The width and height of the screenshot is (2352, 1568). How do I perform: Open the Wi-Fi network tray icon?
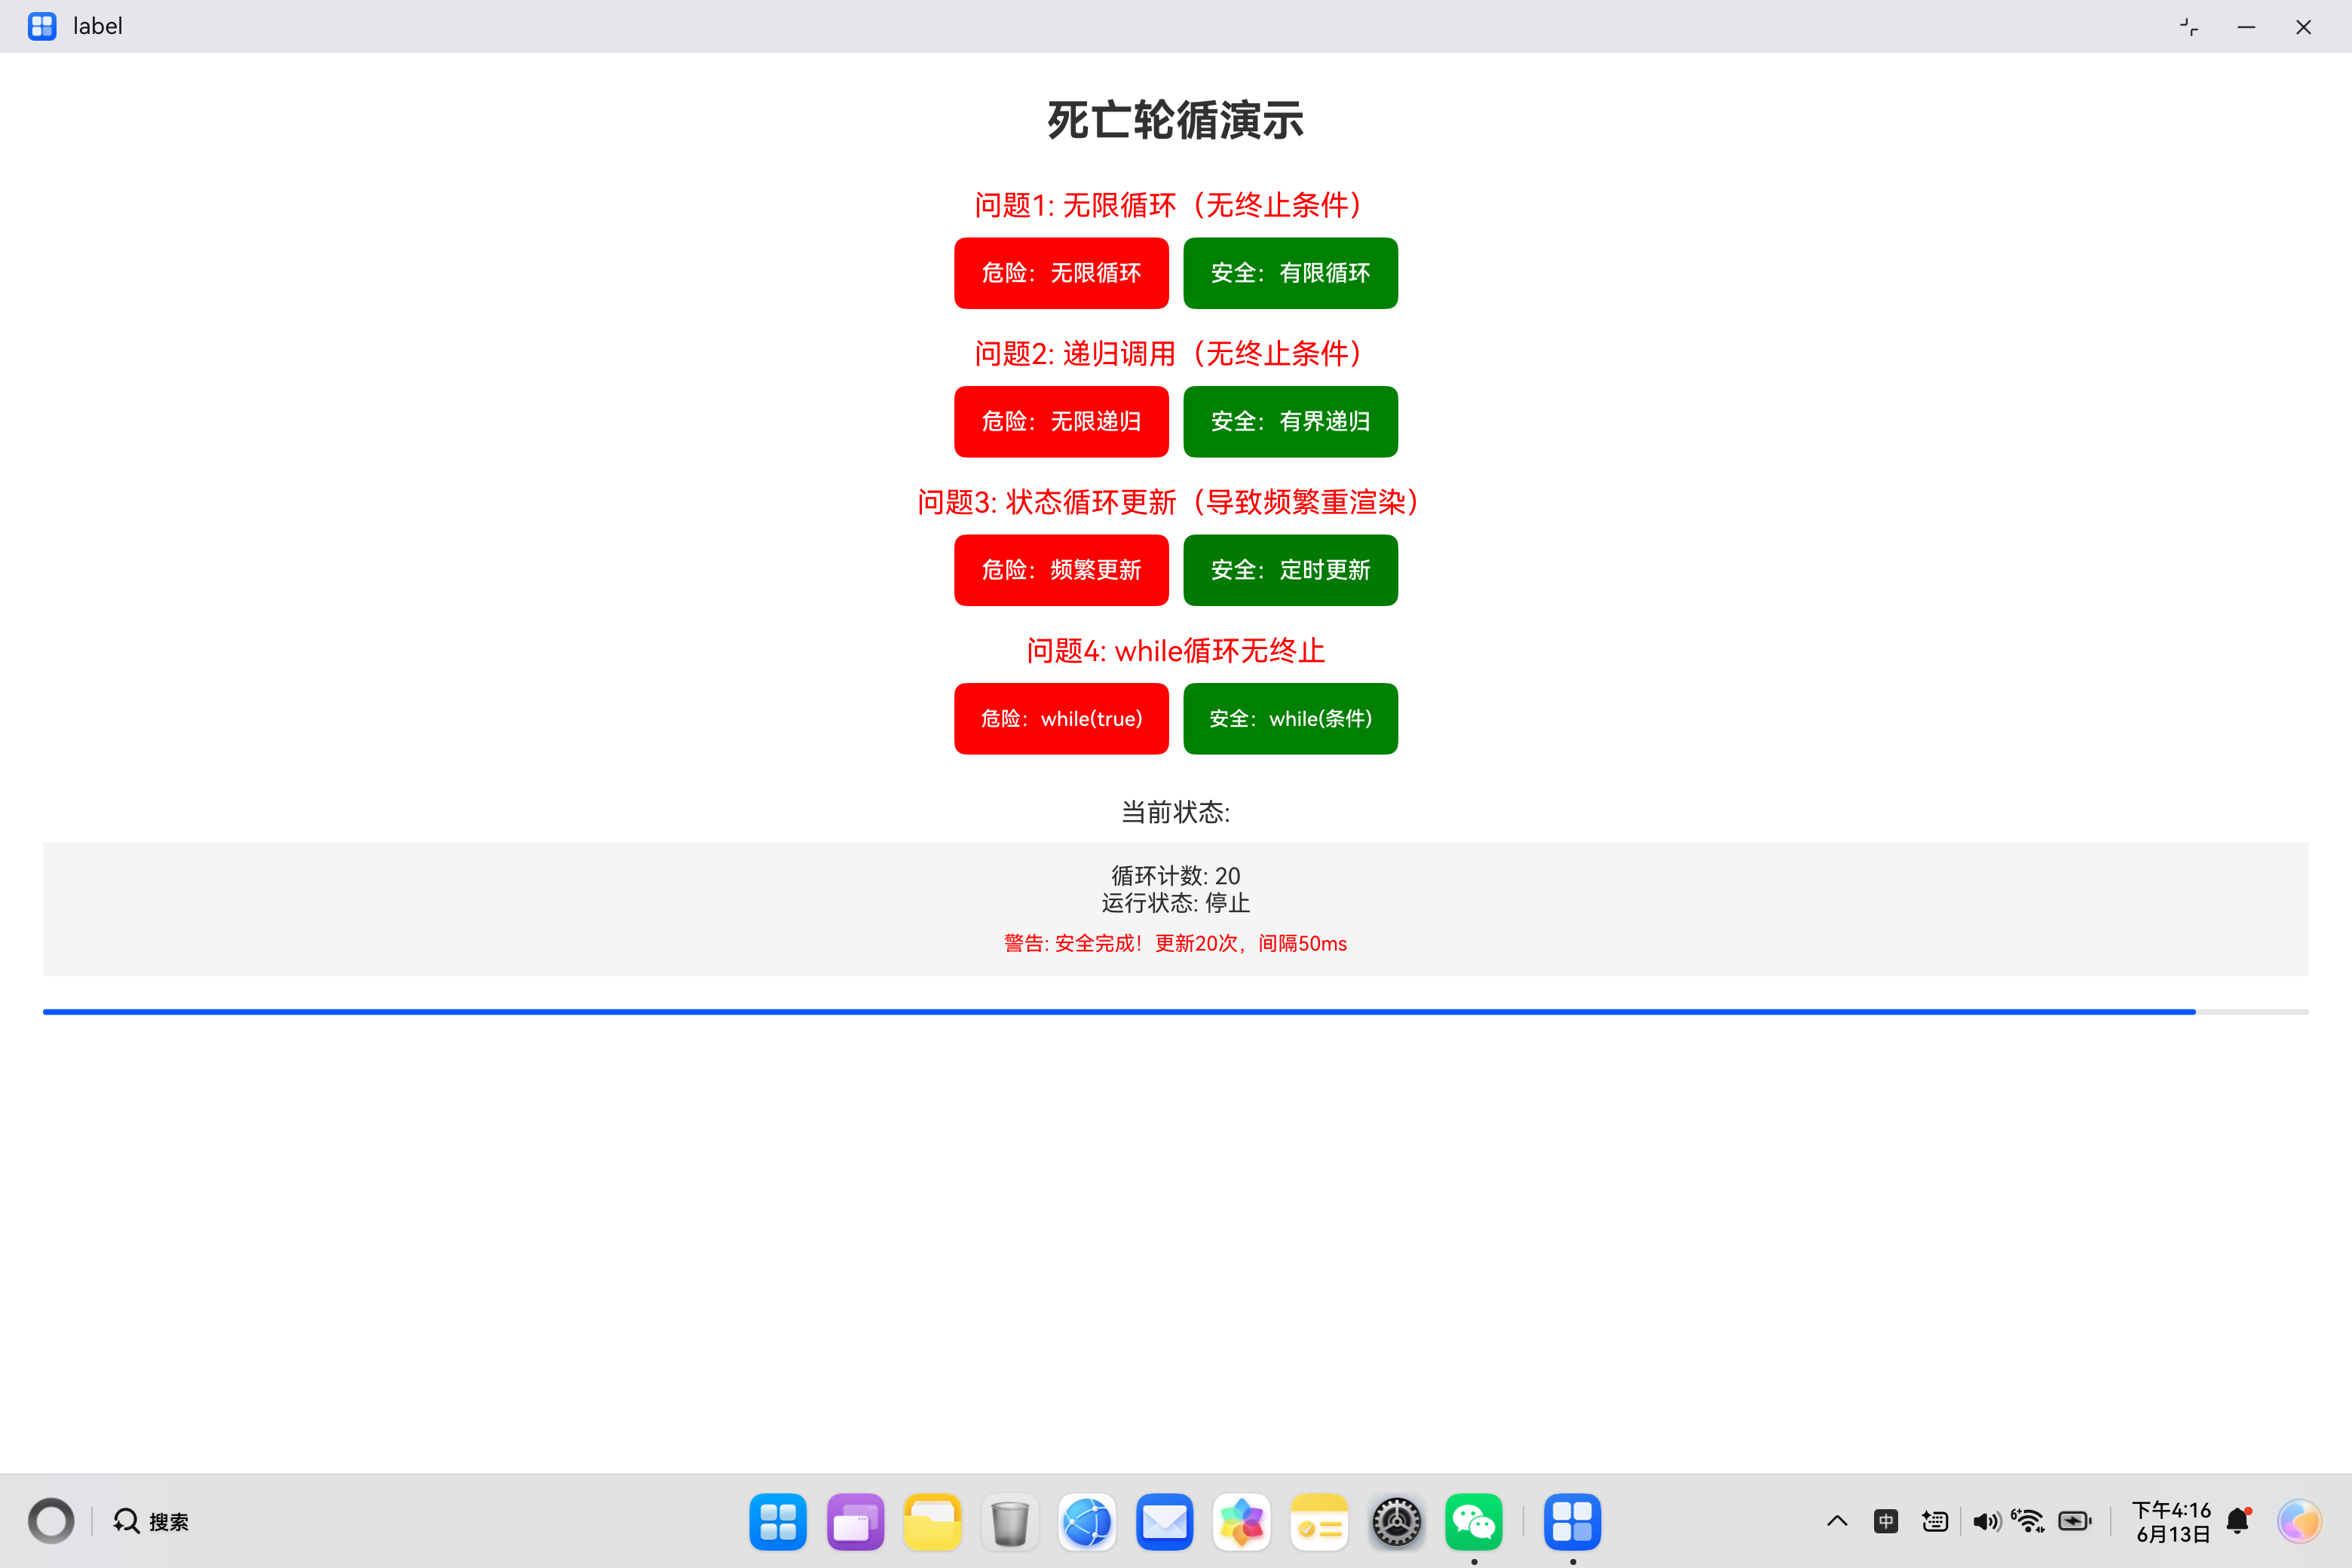point(2029,1521)
